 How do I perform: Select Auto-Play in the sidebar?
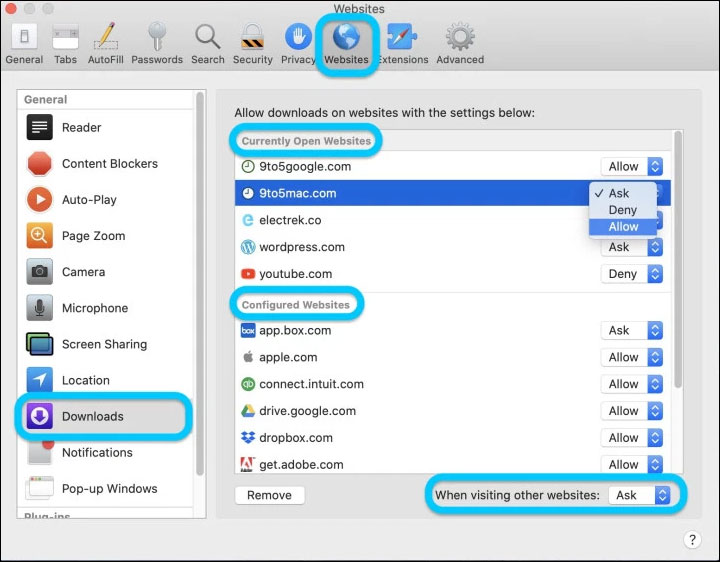coord(106,200)
